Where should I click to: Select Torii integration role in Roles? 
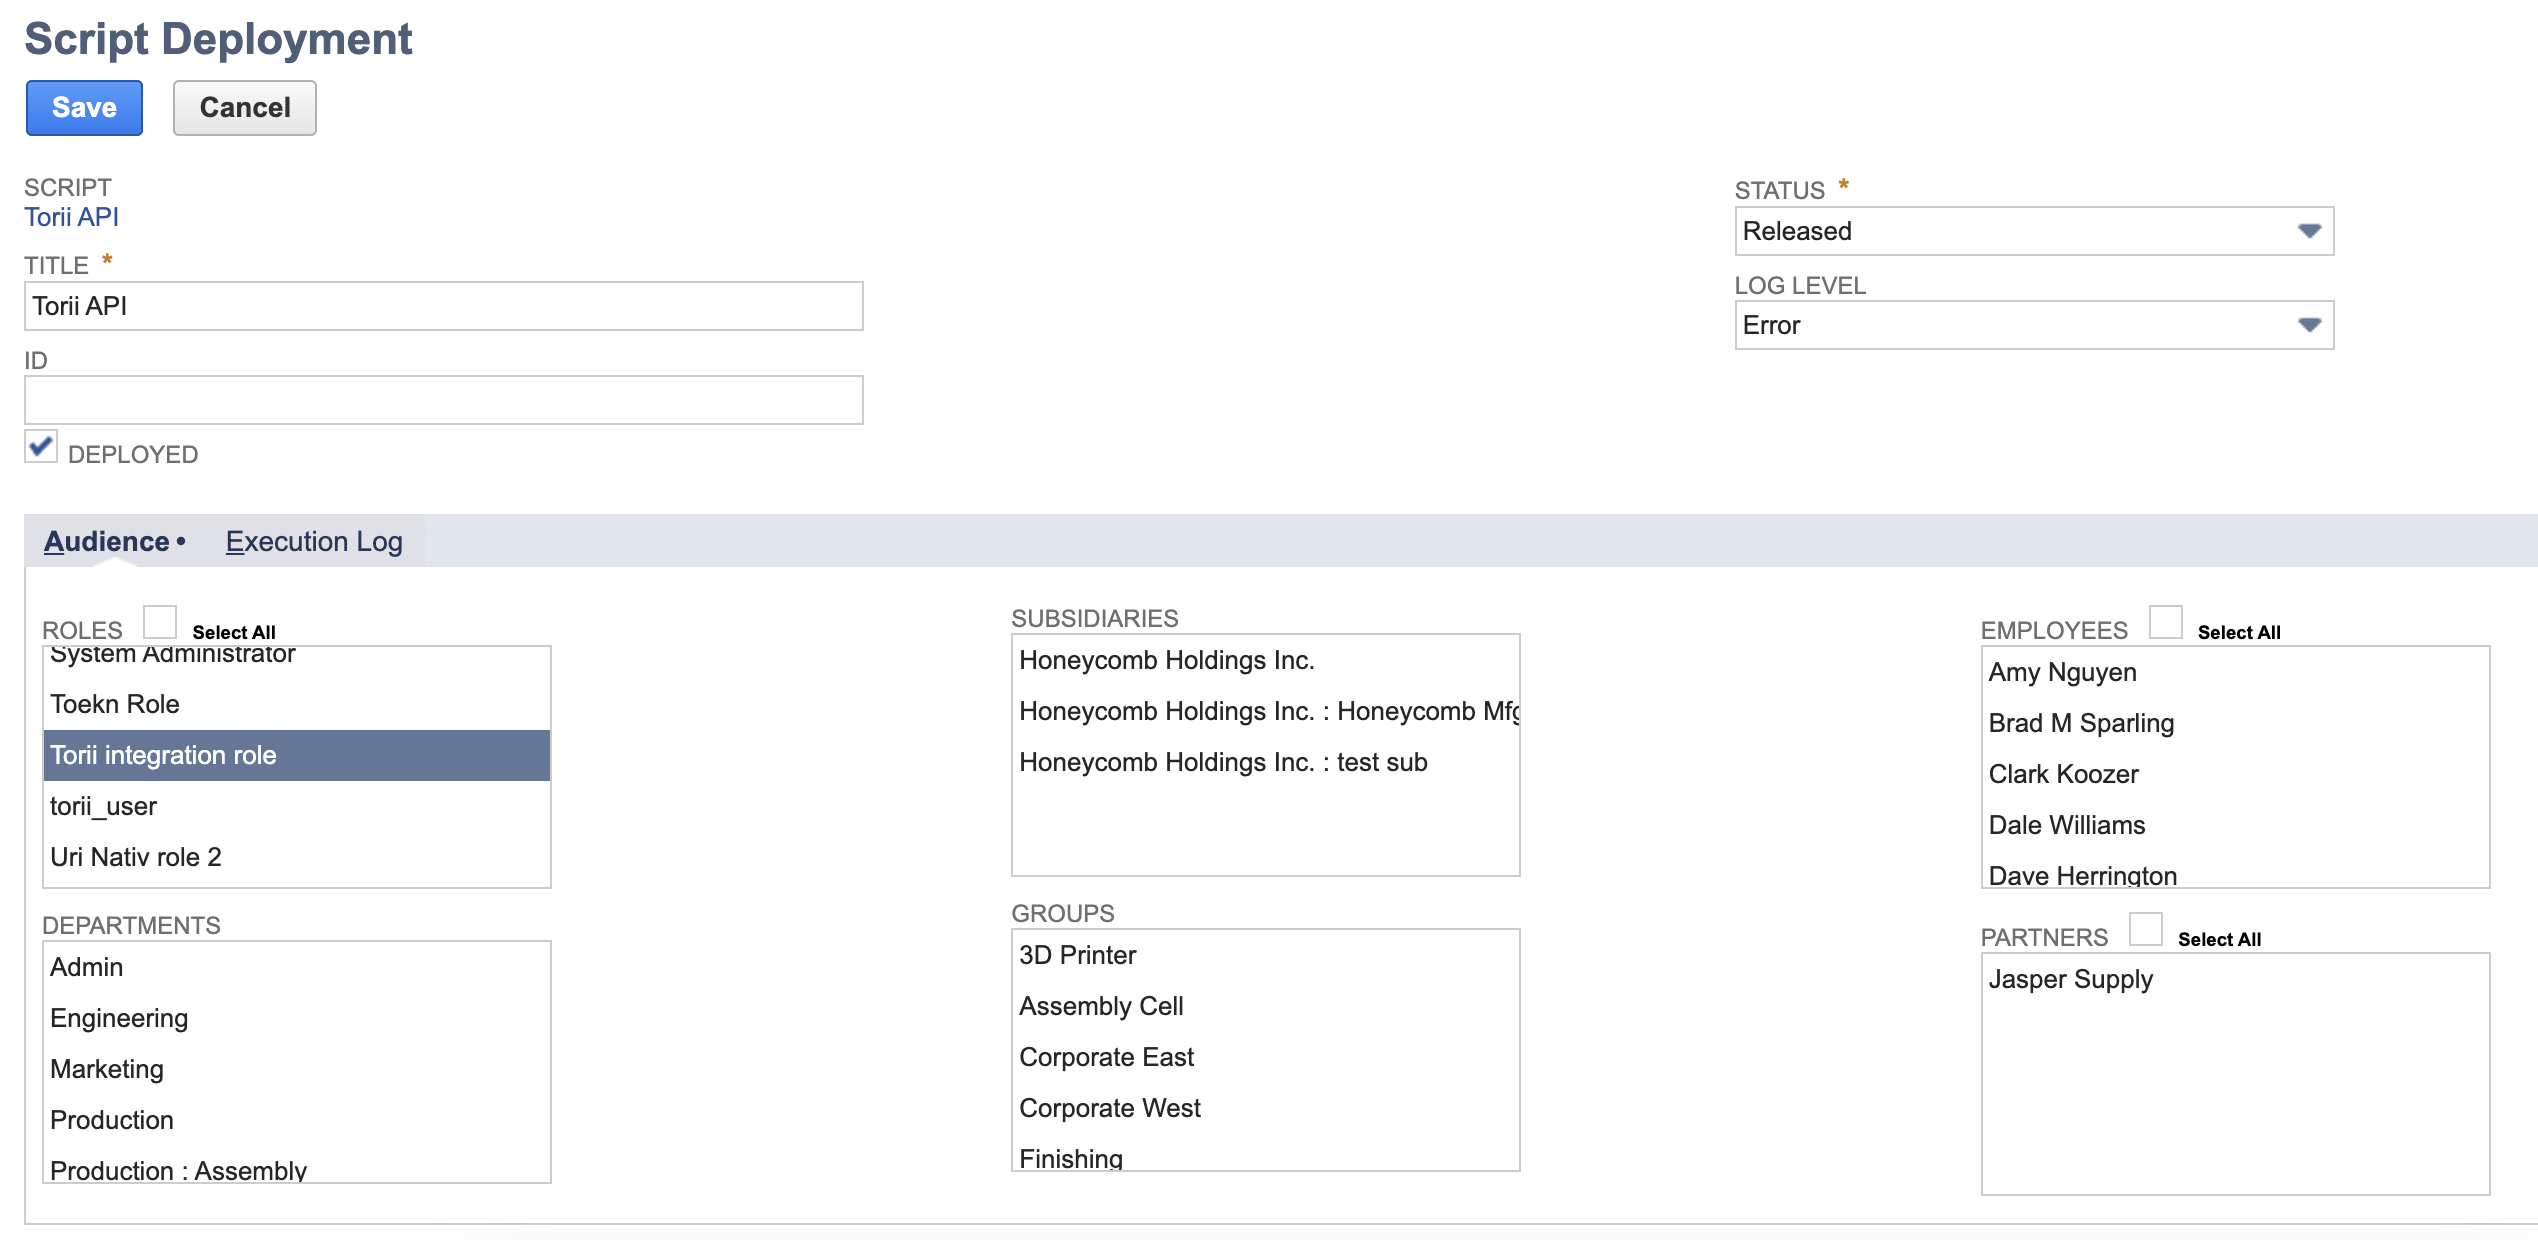coord(297,755)
